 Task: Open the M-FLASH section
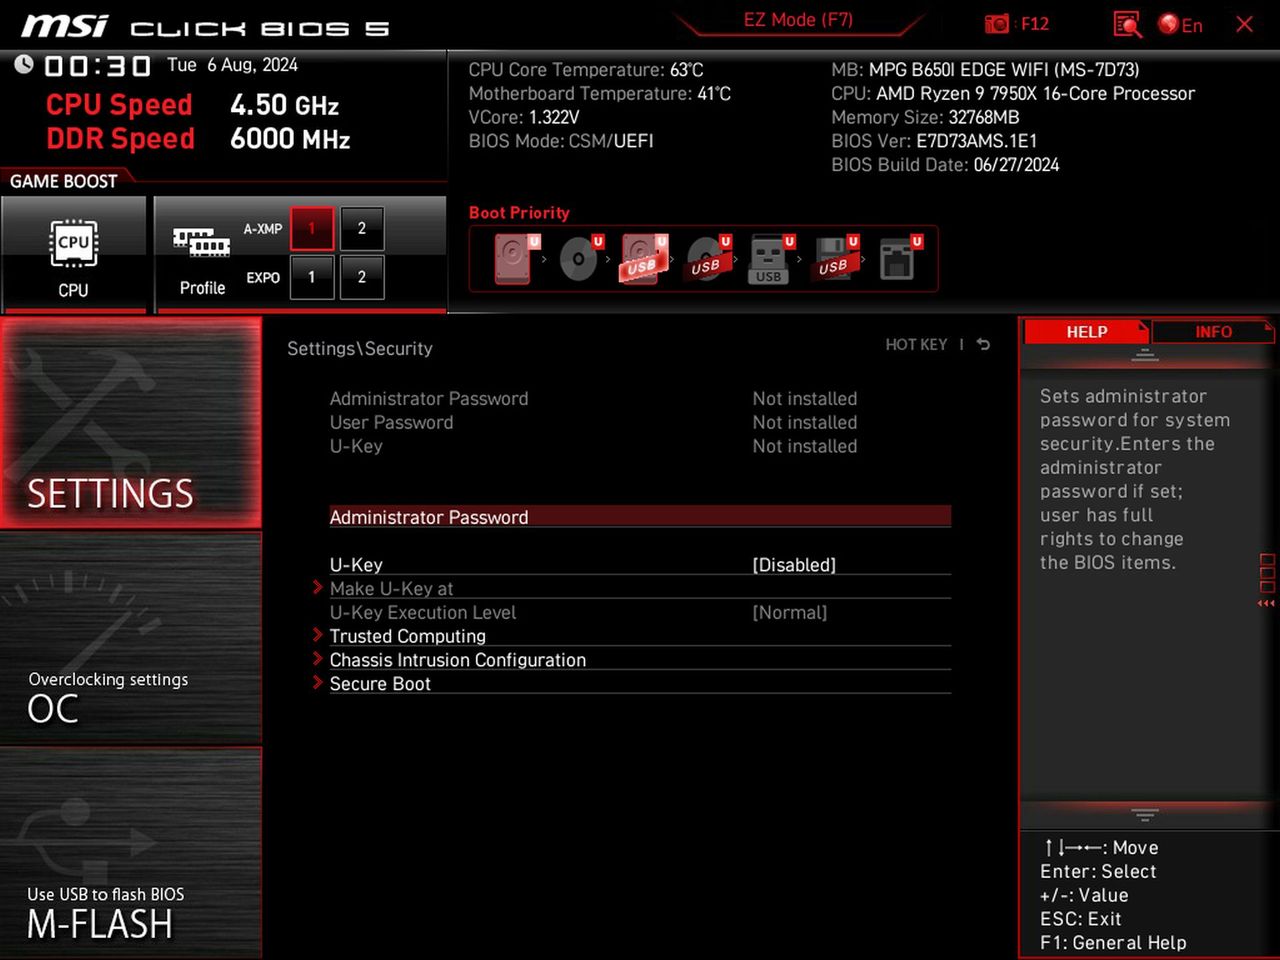[x=131, y=853]
